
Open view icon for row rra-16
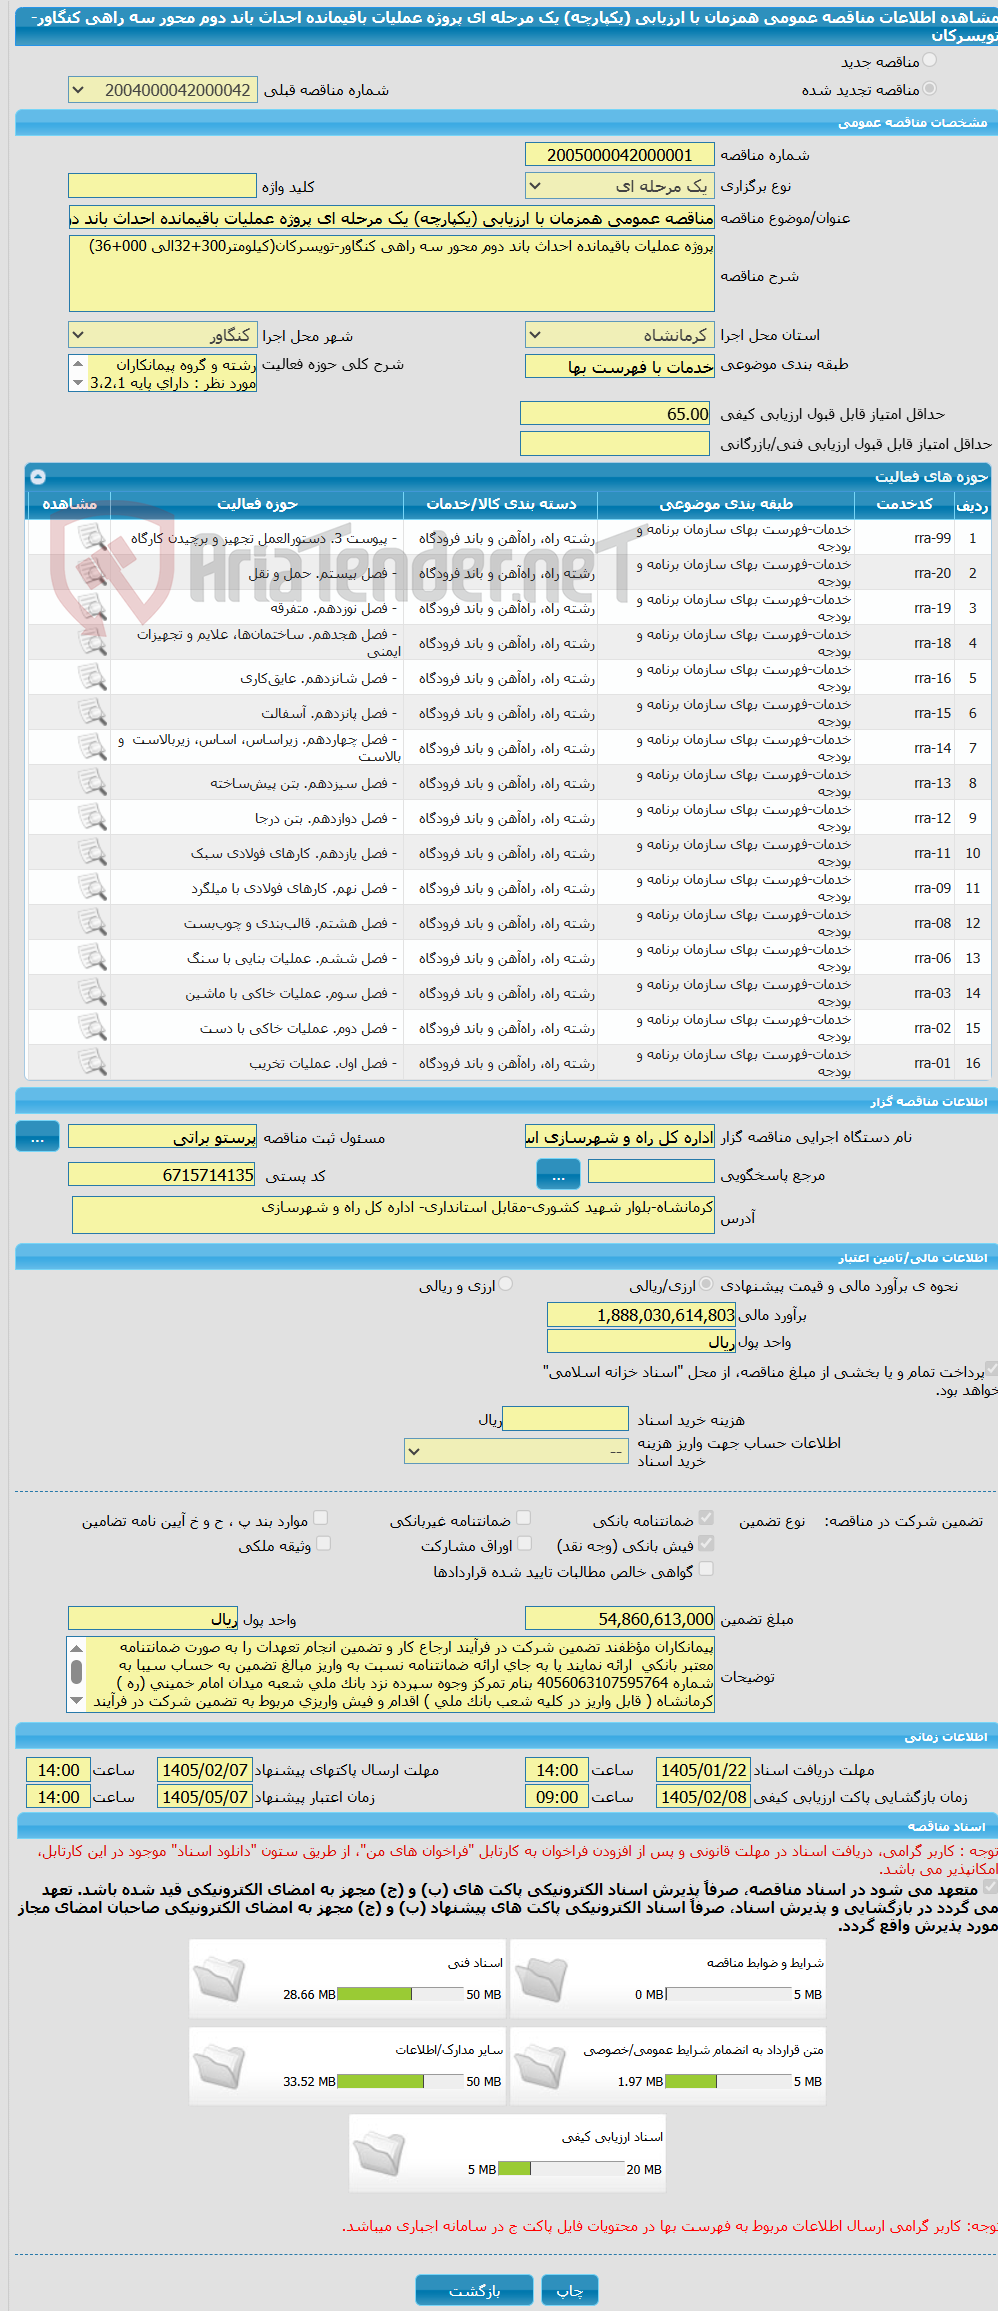pyautogui.click(x=92, y=678)
